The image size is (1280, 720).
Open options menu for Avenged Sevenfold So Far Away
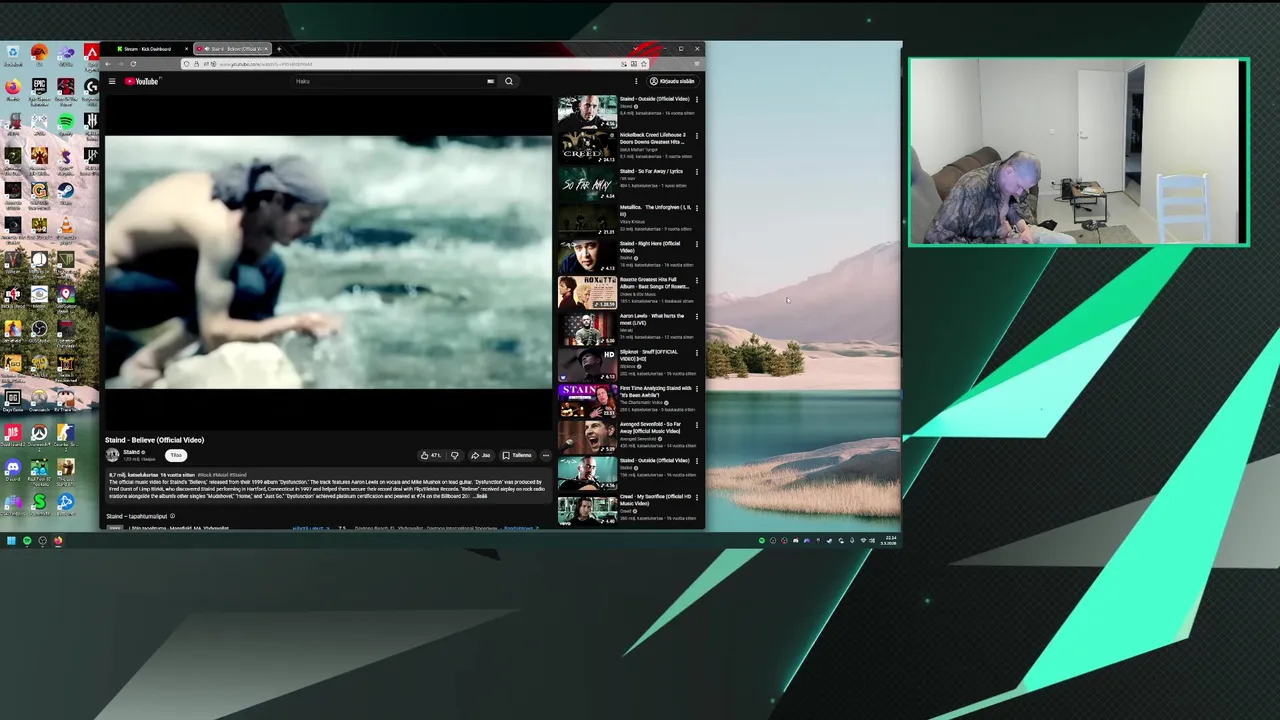point(697,425)
